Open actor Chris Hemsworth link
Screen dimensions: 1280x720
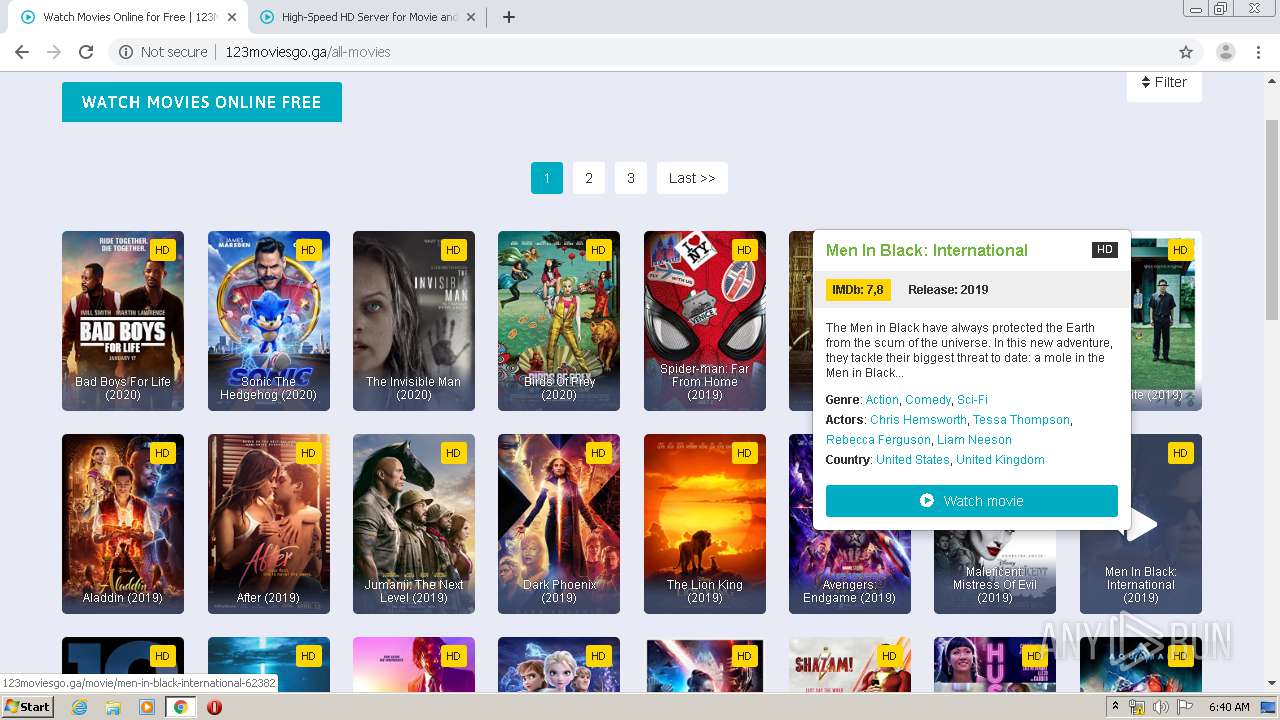(x=918, y=420)
